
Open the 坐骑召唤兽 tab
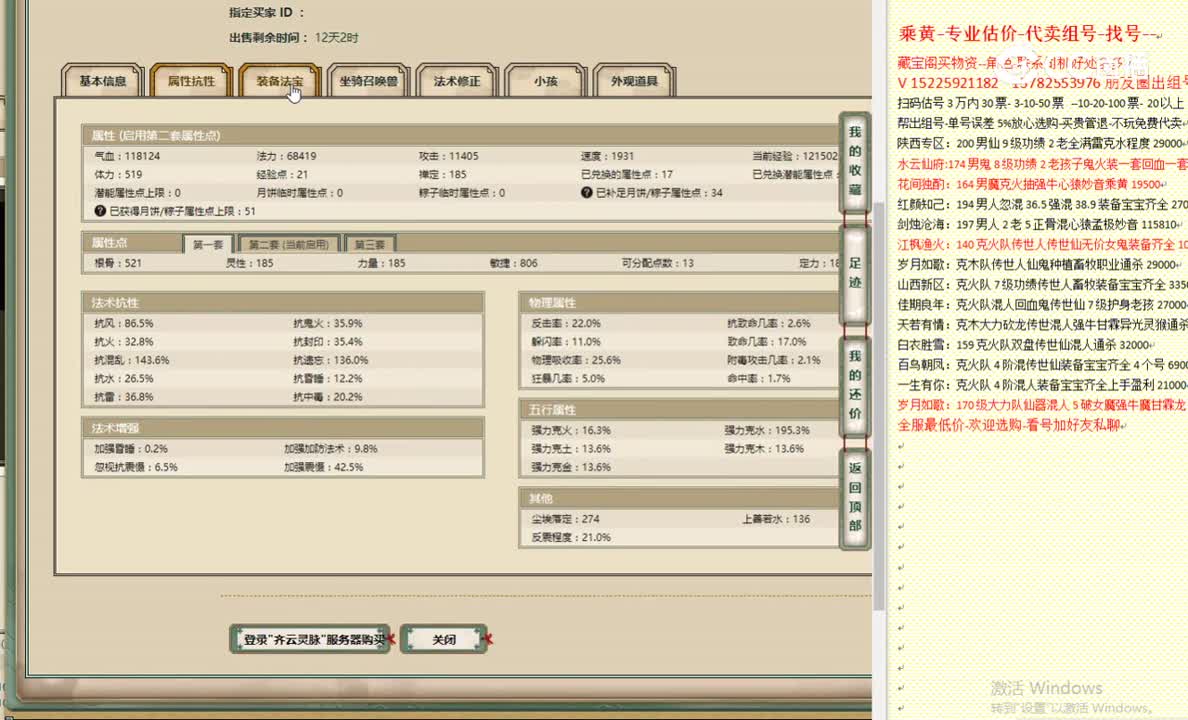(368, 80)
